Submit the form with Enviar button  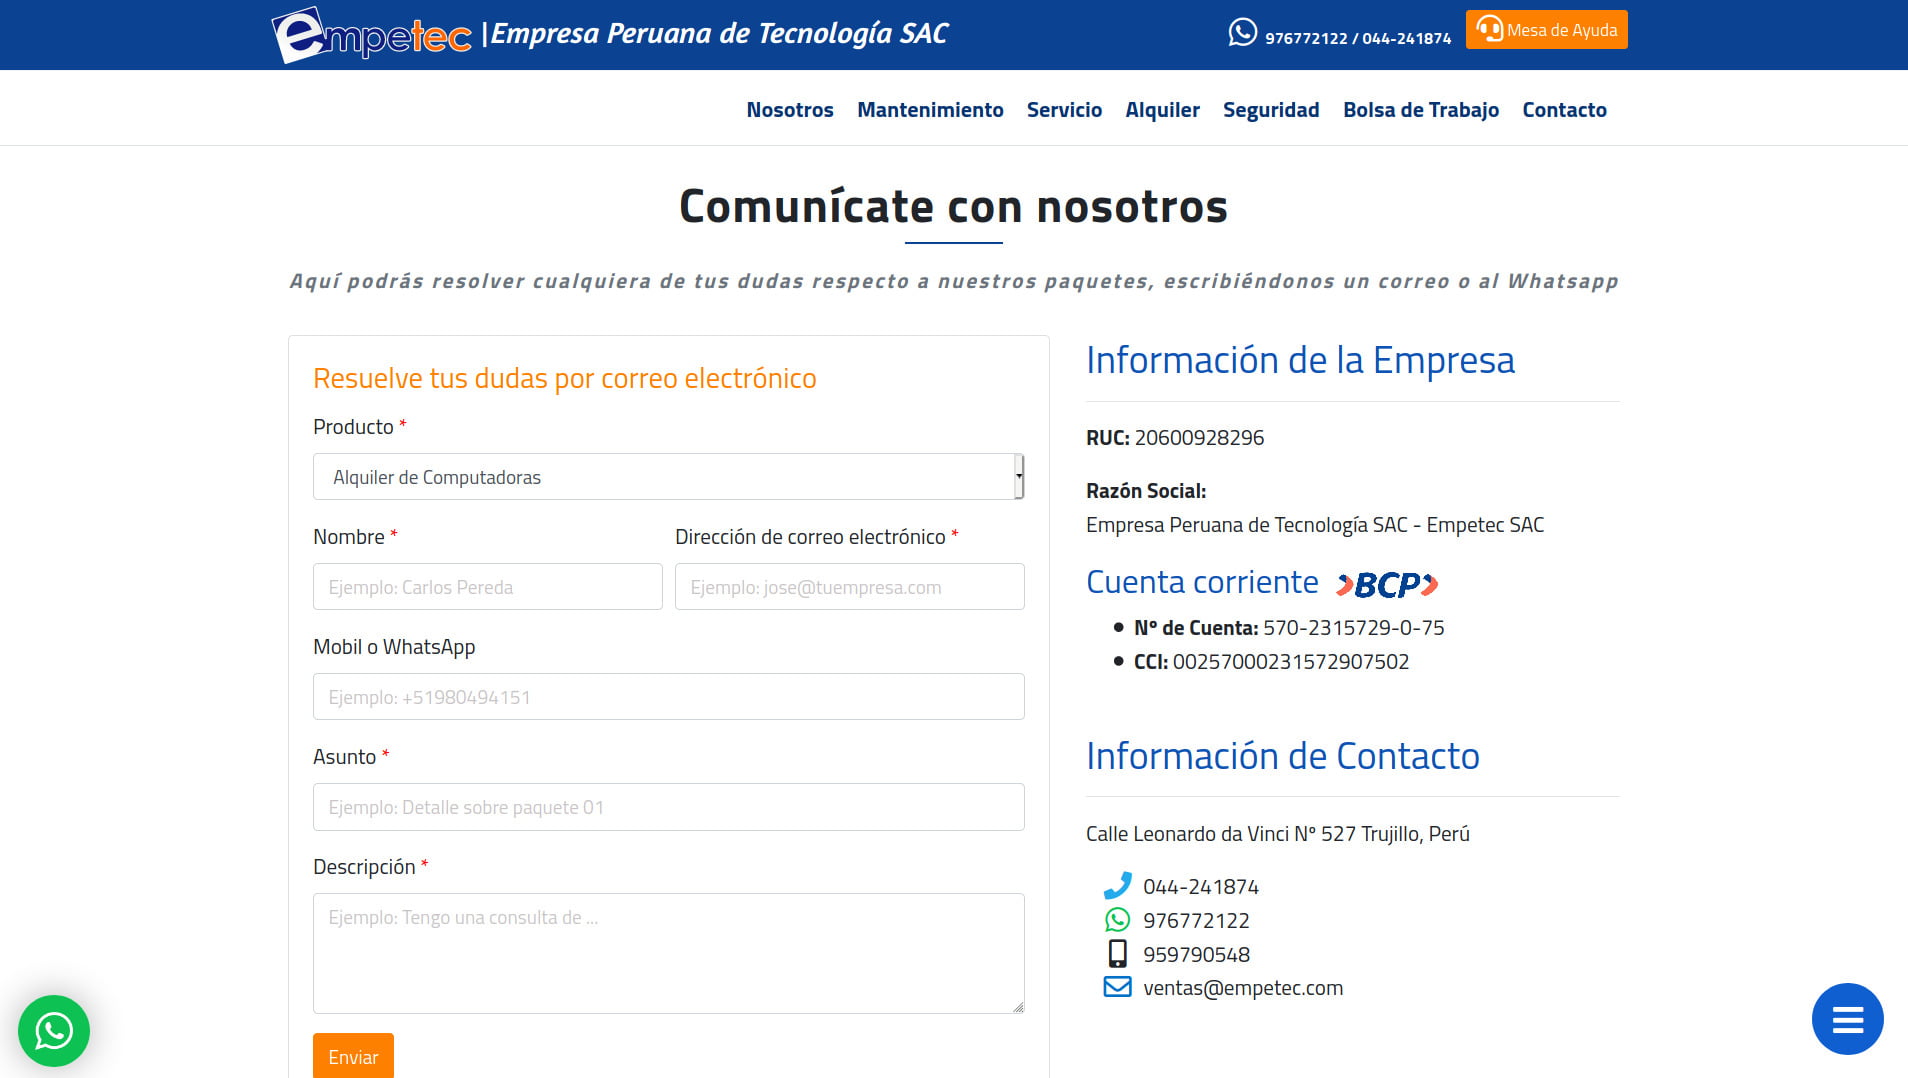click(353, 1056)
